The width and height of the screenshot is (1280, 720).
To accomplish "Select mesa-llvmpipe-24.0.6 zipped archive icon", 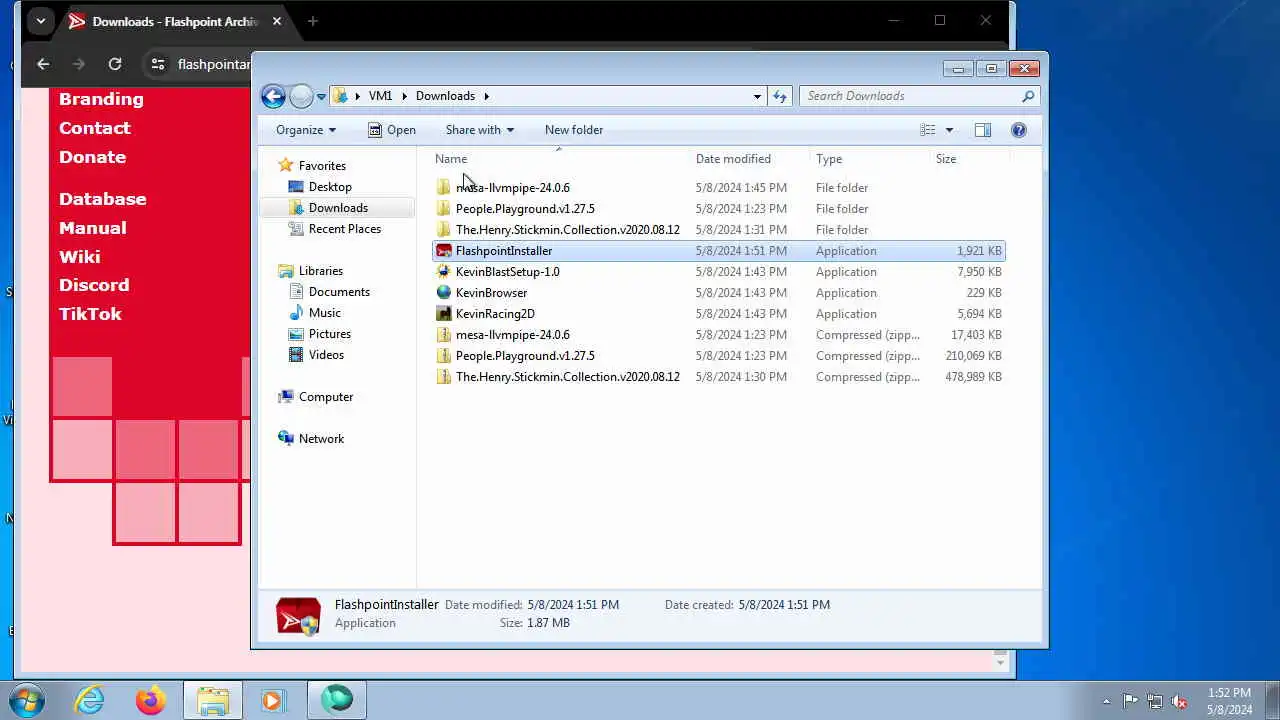I will click(444, 335).
